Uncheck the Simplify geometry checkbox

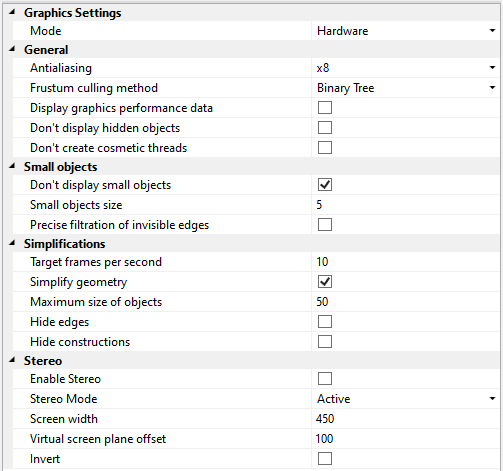tap(325, 282)
